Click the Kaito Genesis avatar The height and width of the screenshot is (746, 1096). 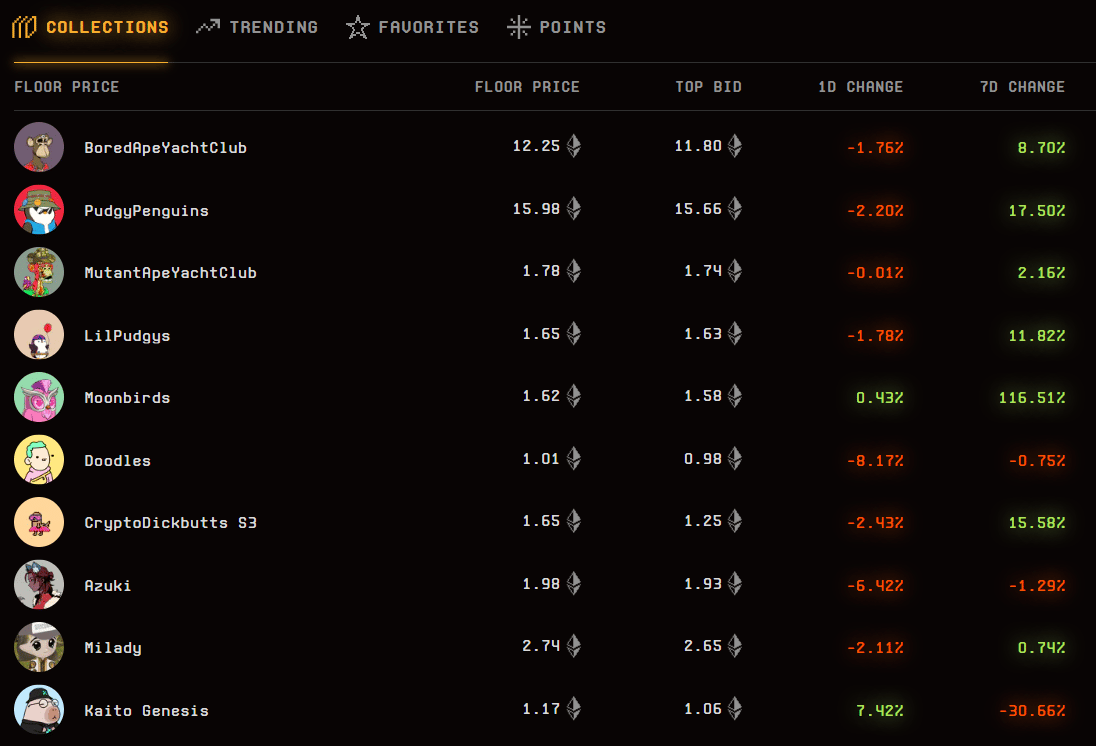(x=39, y=710)
